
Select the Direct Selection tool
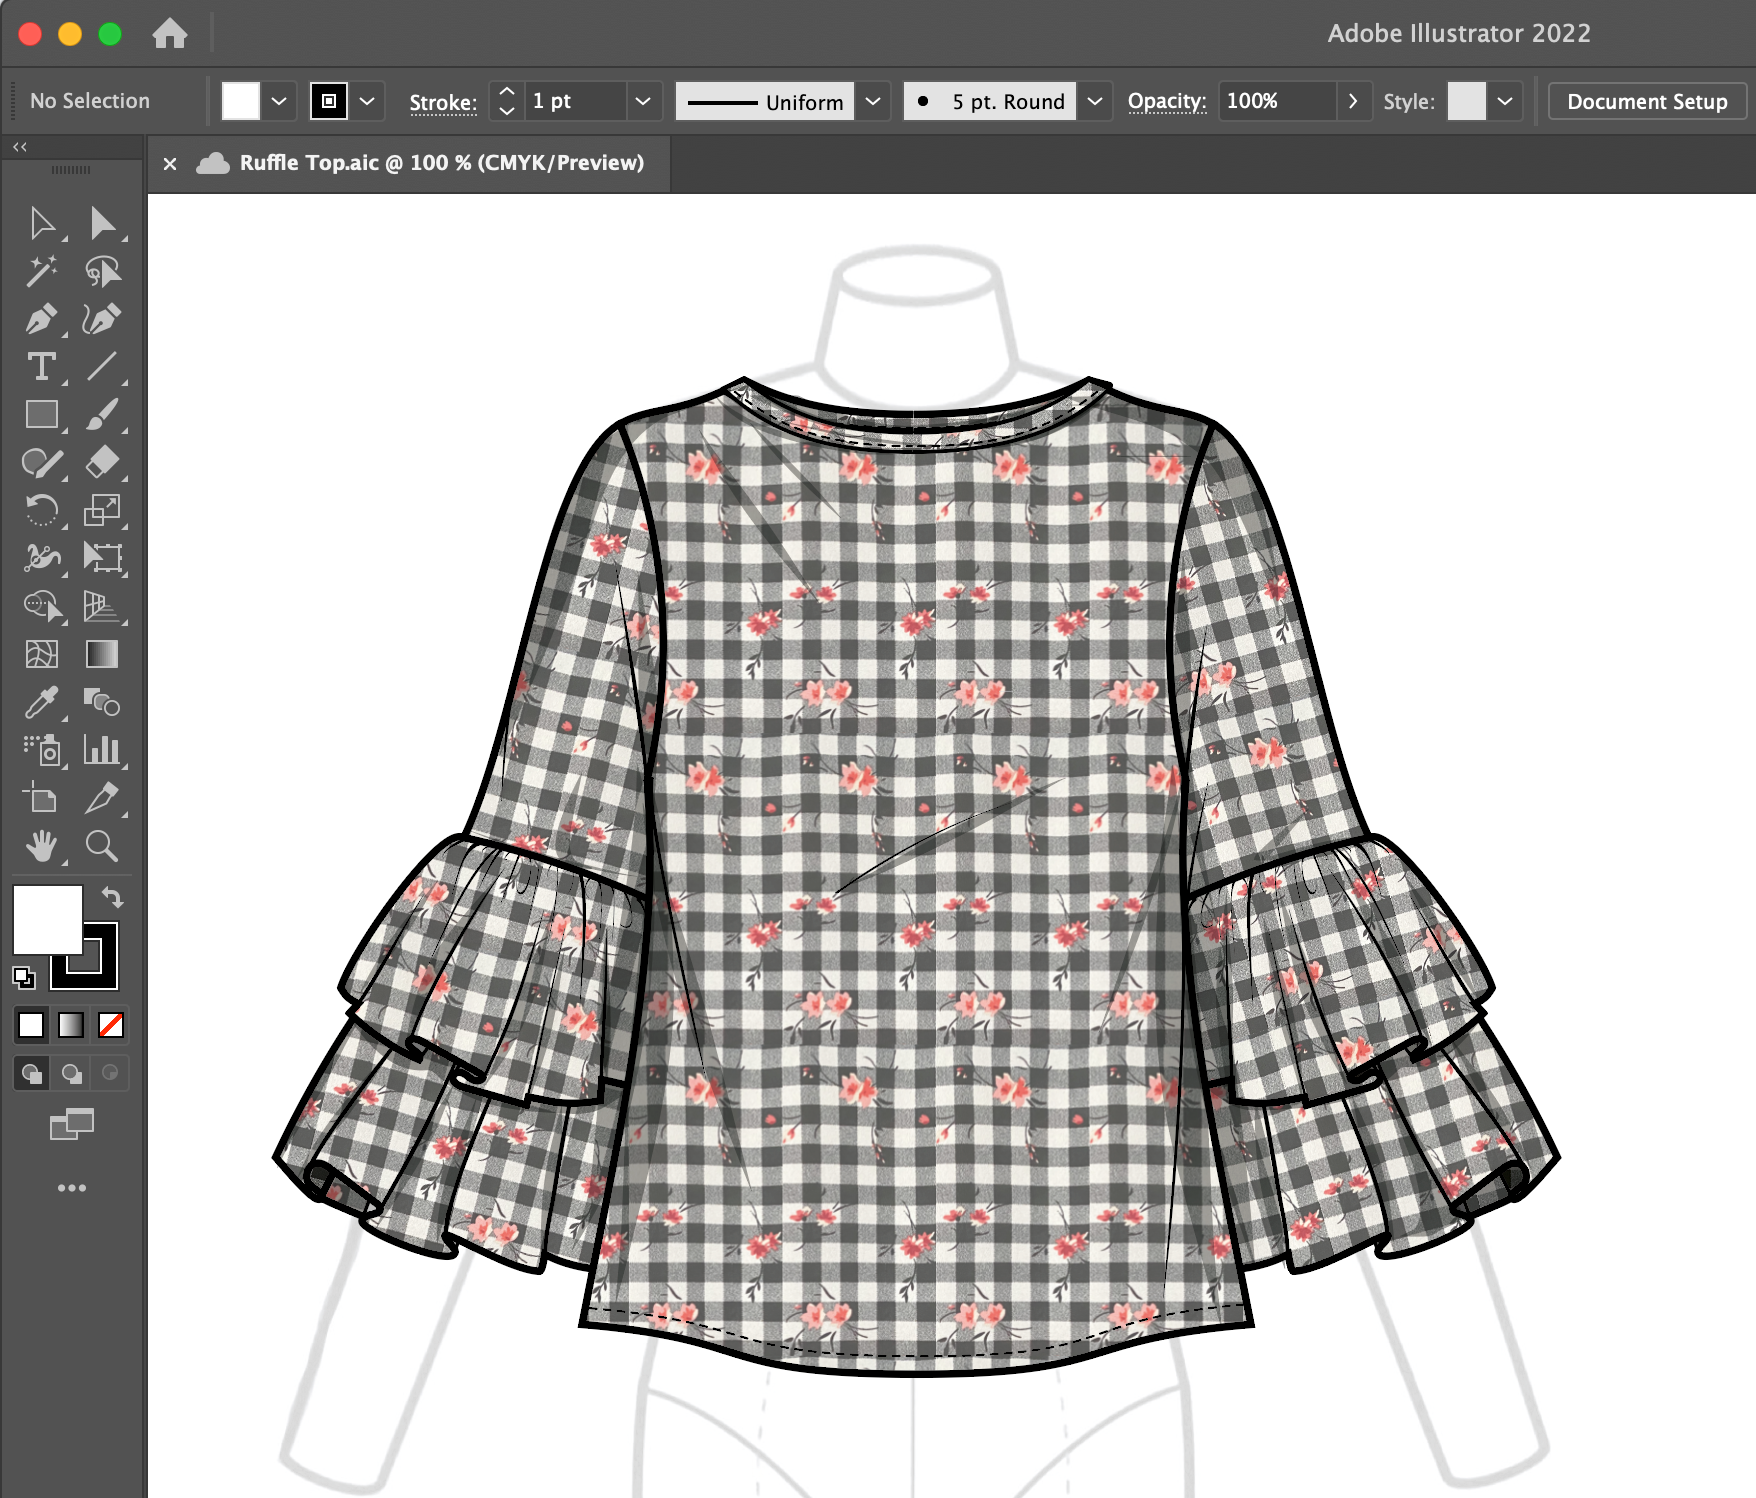(x=105, y=223)
